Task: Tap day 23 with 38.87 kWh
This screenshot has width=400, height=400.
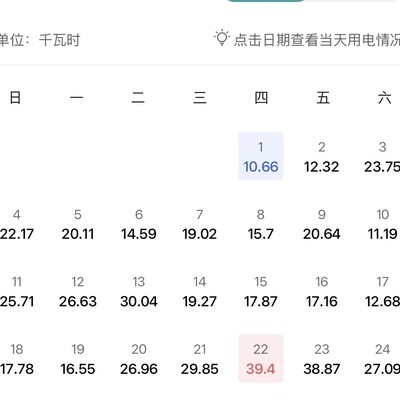Action: 322,360
